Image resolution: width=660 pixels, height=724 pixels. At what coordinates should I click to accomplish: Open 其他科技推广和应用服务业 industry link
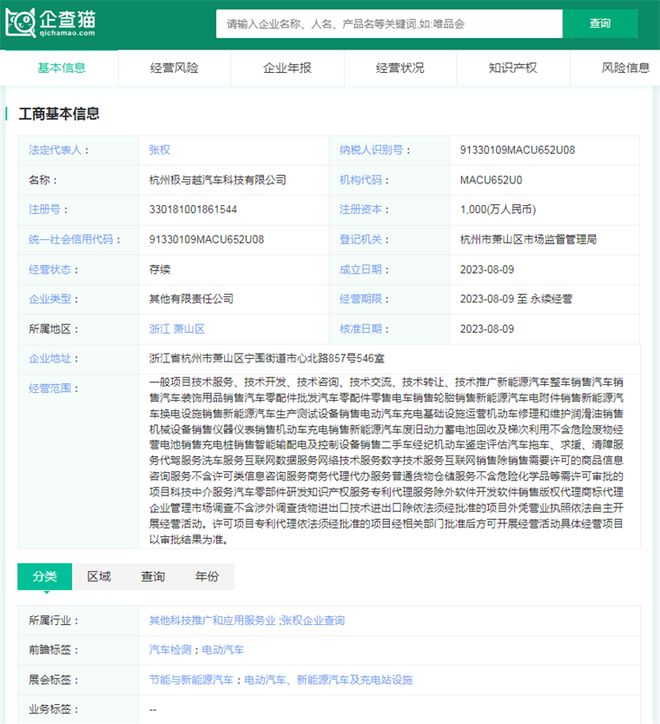click(x=212, y=621)
